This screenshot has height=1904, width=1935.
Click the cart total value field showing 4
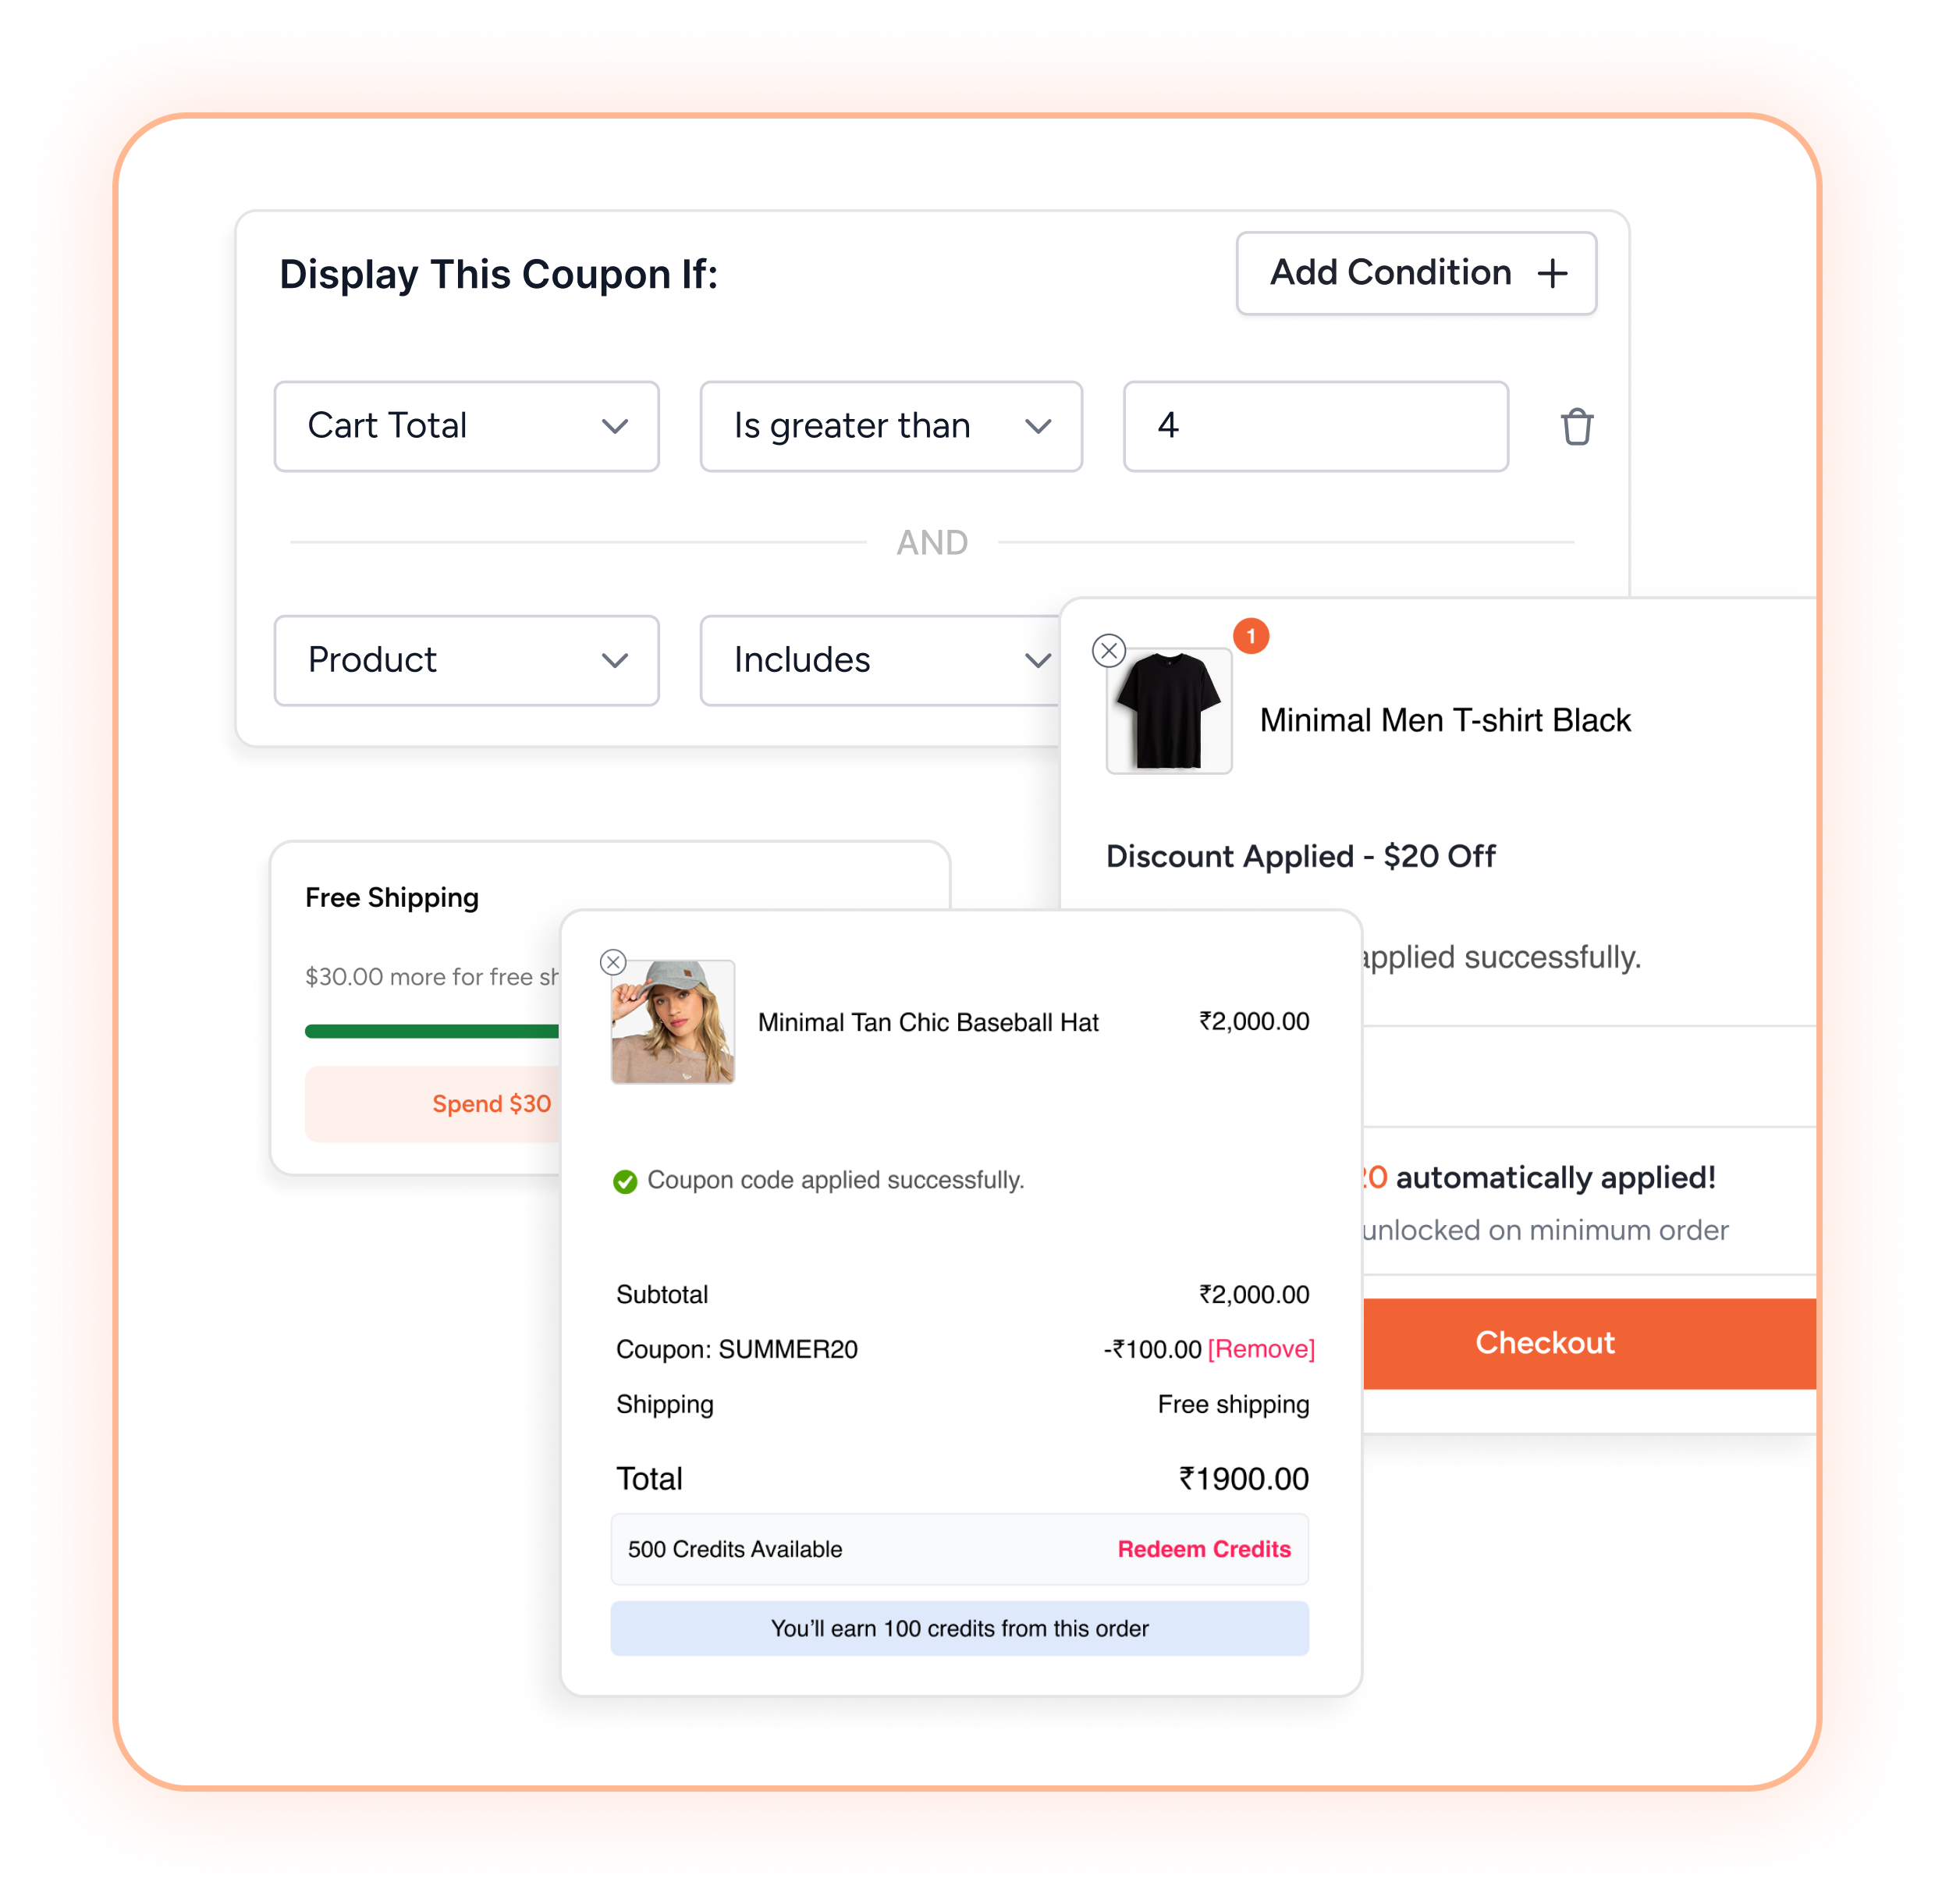pos(1315,426)
